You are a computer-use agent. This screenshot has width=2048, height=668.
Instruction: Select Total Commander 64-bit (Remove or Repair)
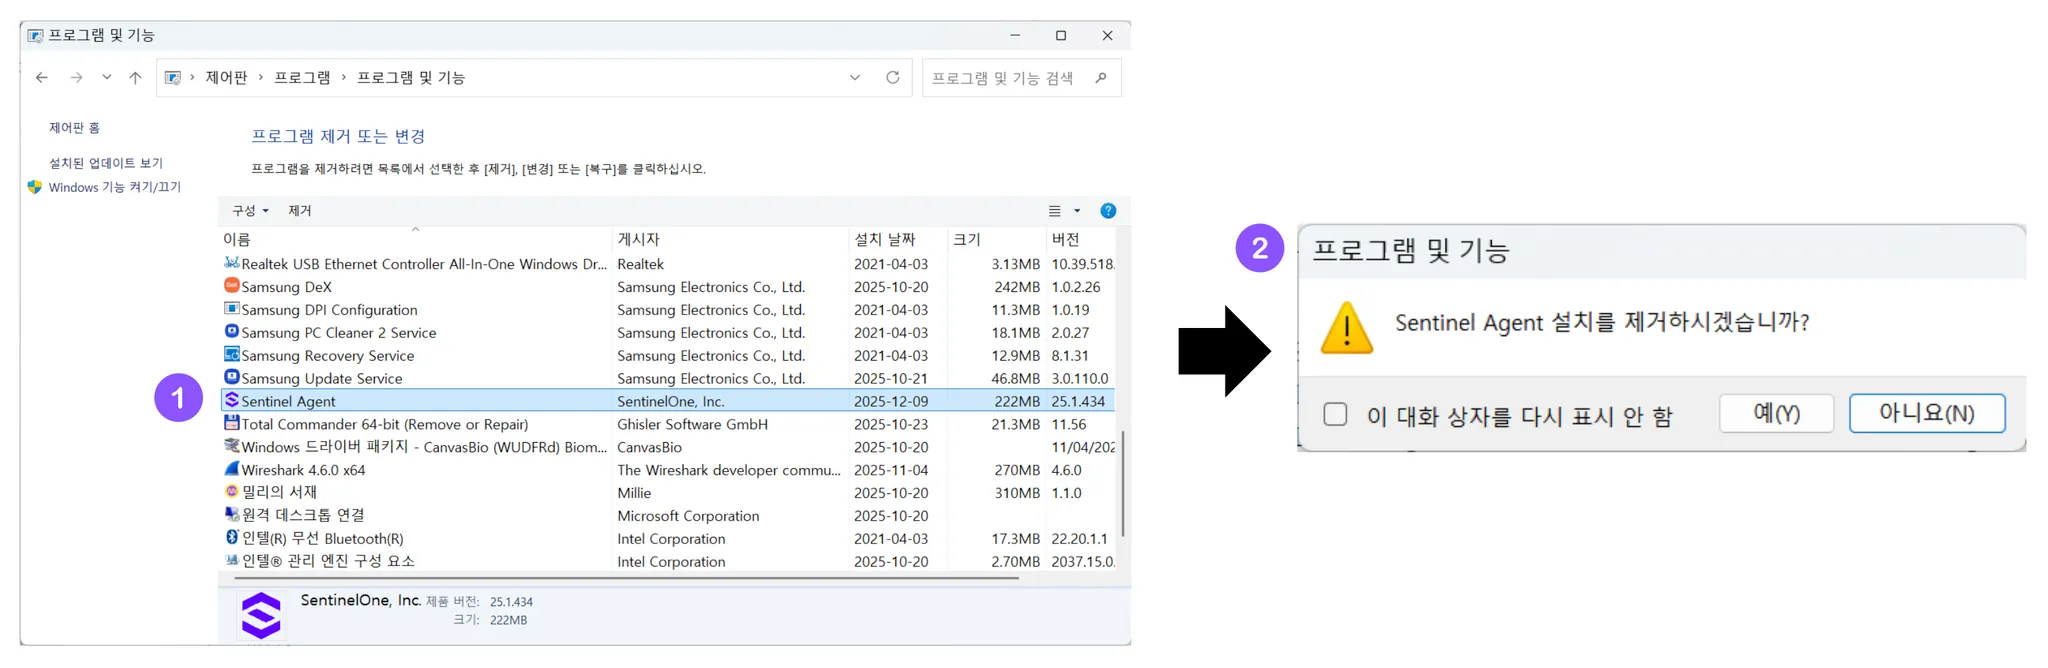385,424
